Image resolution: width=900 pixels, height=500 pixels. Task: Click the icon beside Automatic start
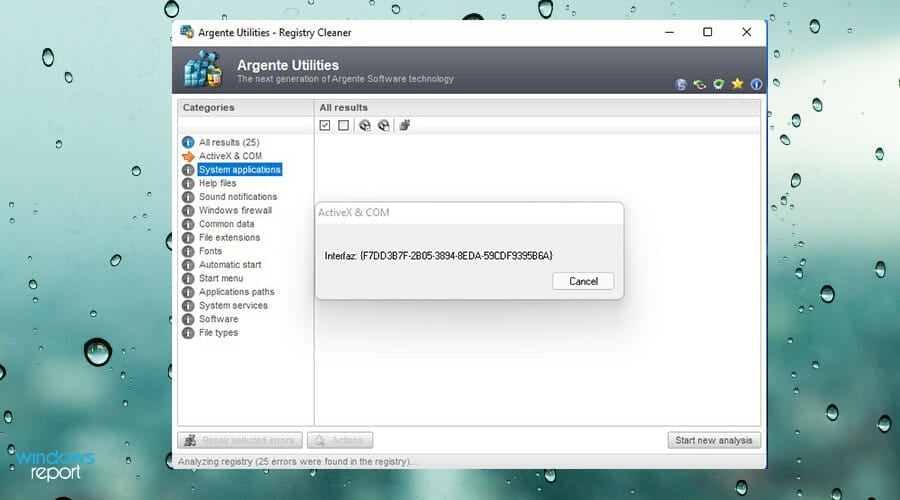[x=188, y=265]
